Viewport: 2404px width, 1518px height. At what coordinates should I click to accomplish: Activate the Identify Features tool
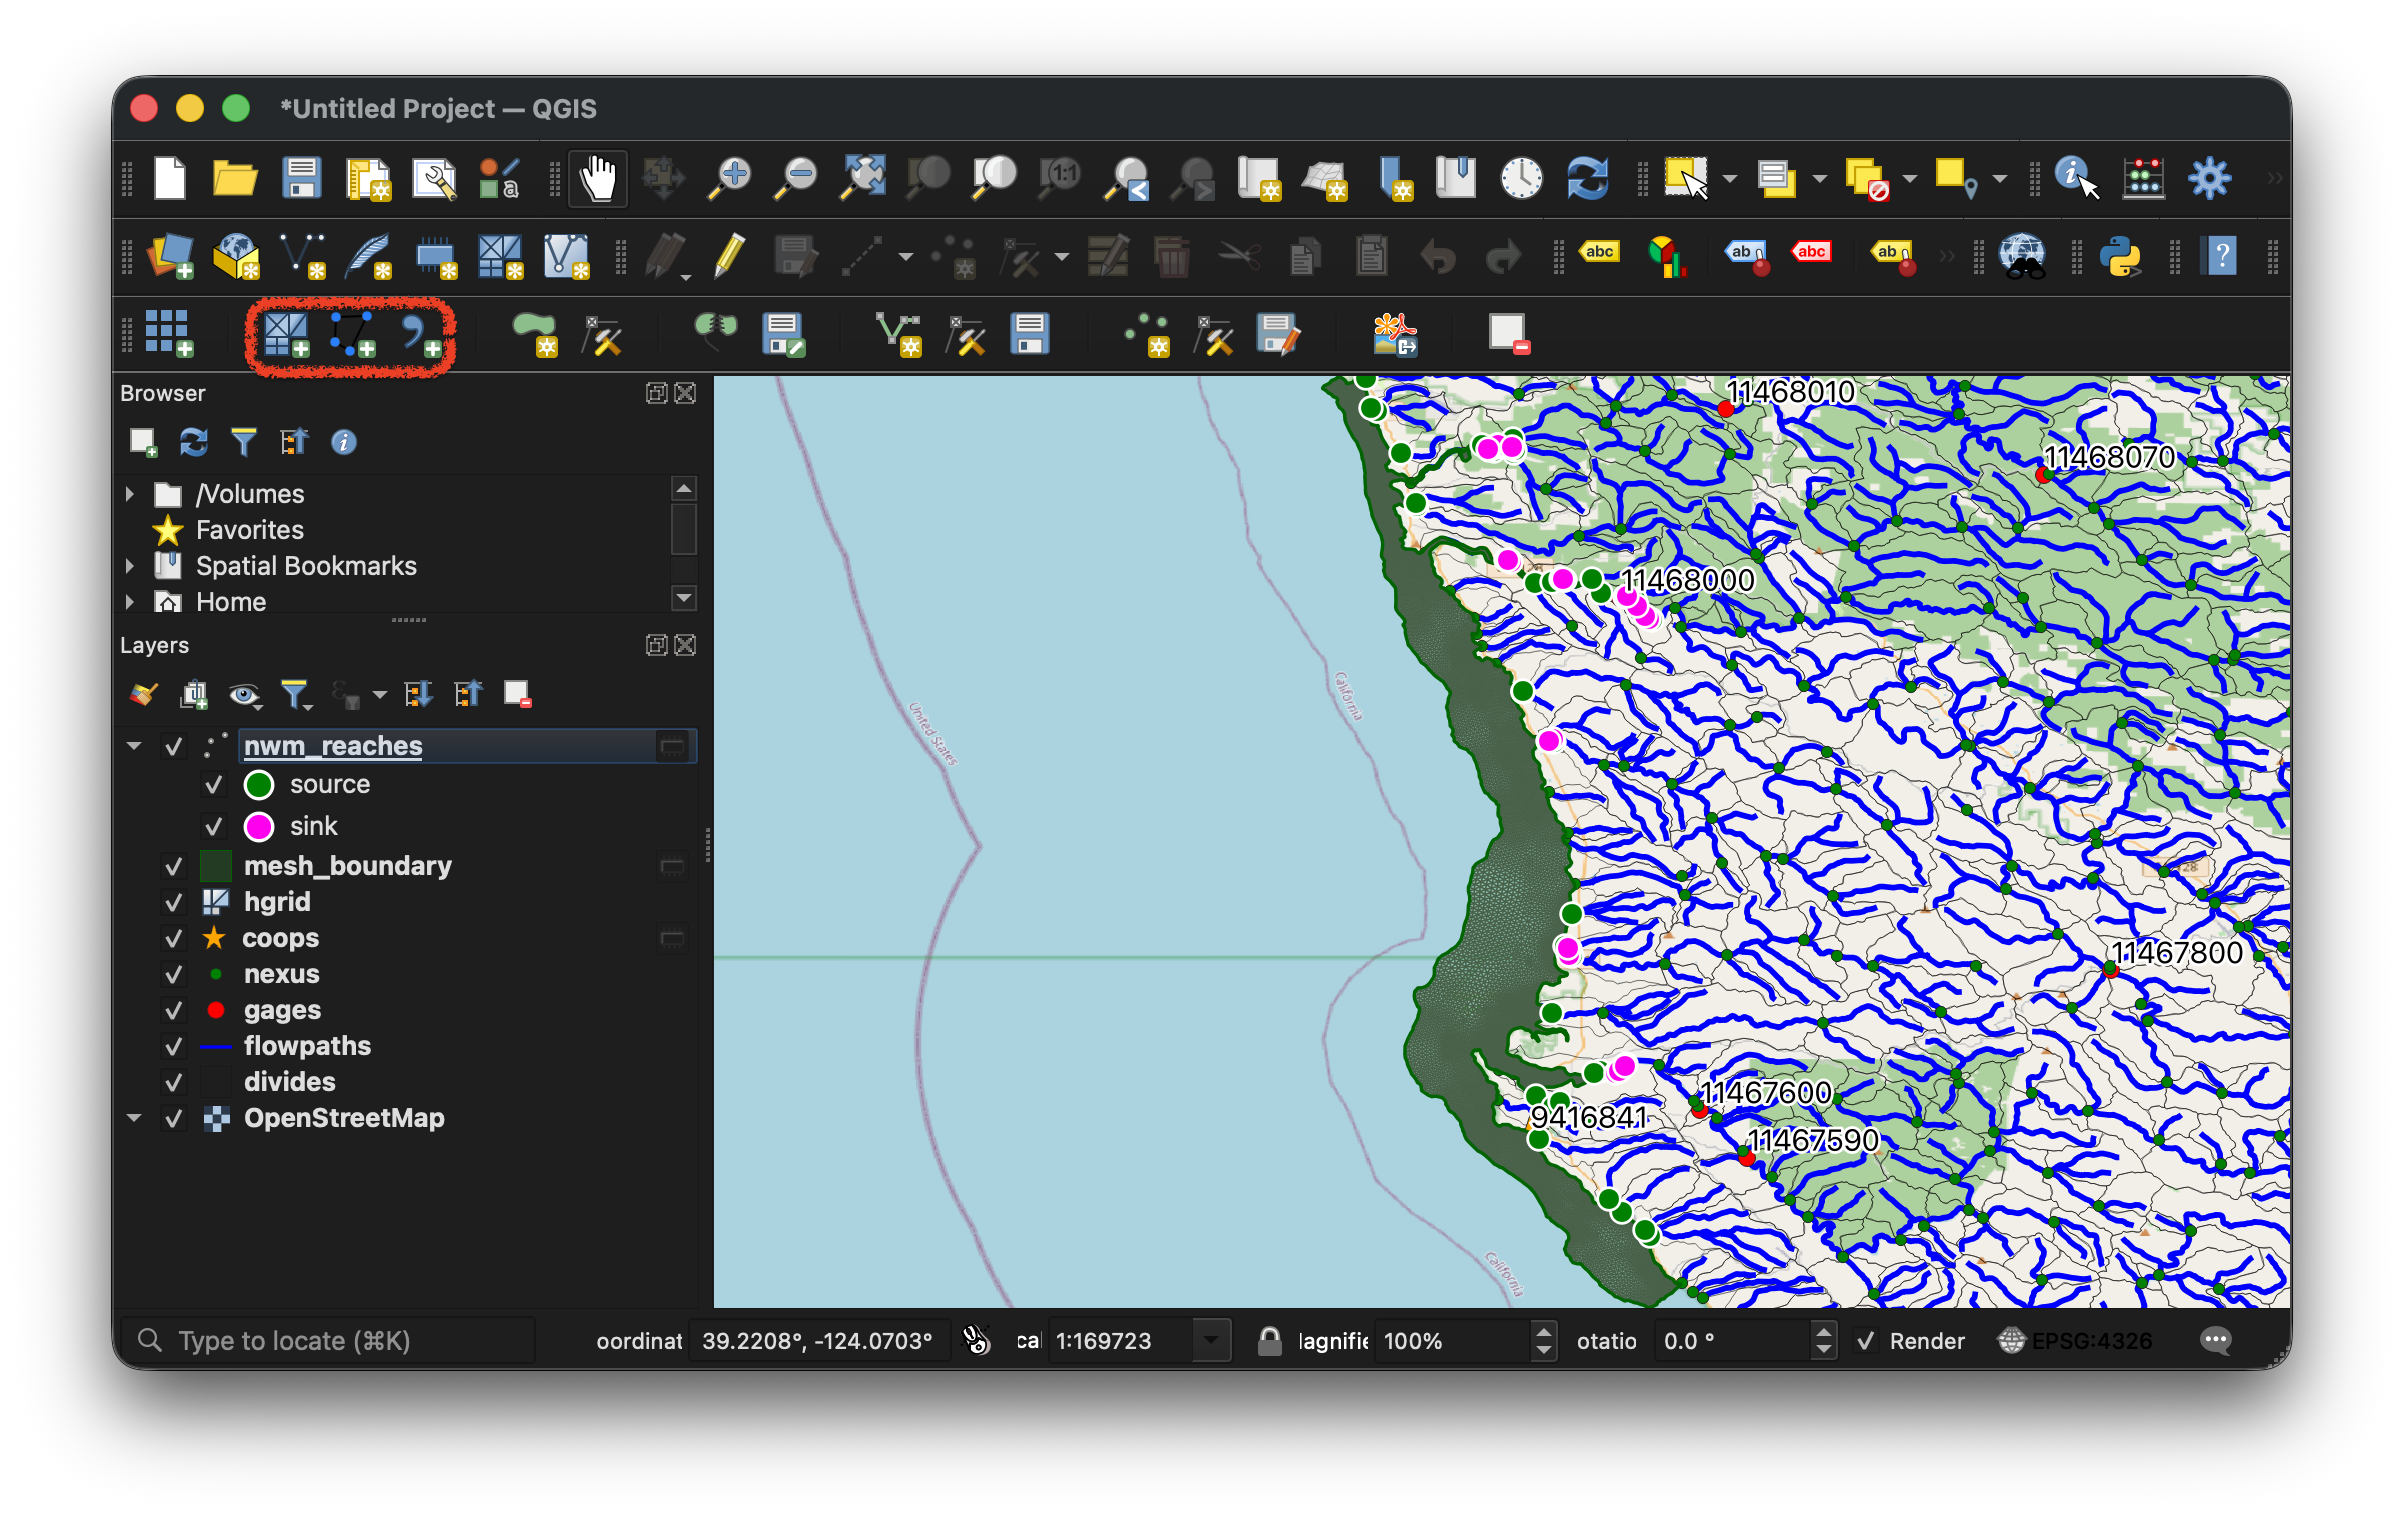(x=2076, y=179)
